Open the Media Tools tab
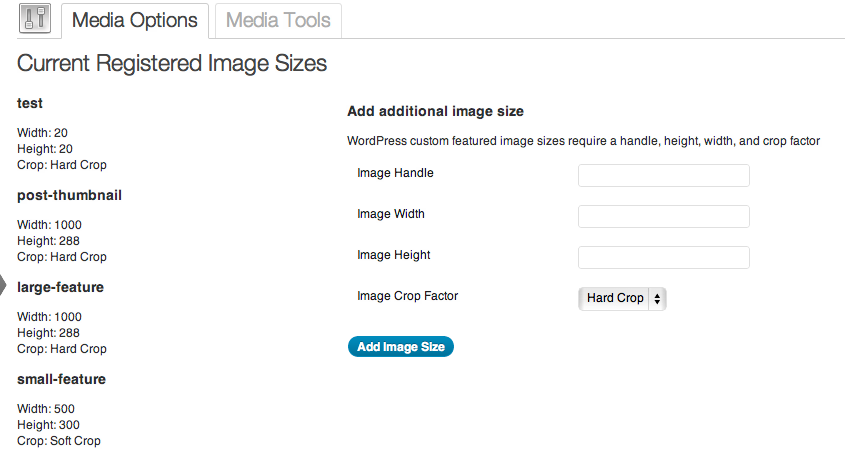Image resolution: width=845 pixels, height=472 pixels. pos(278,20)
